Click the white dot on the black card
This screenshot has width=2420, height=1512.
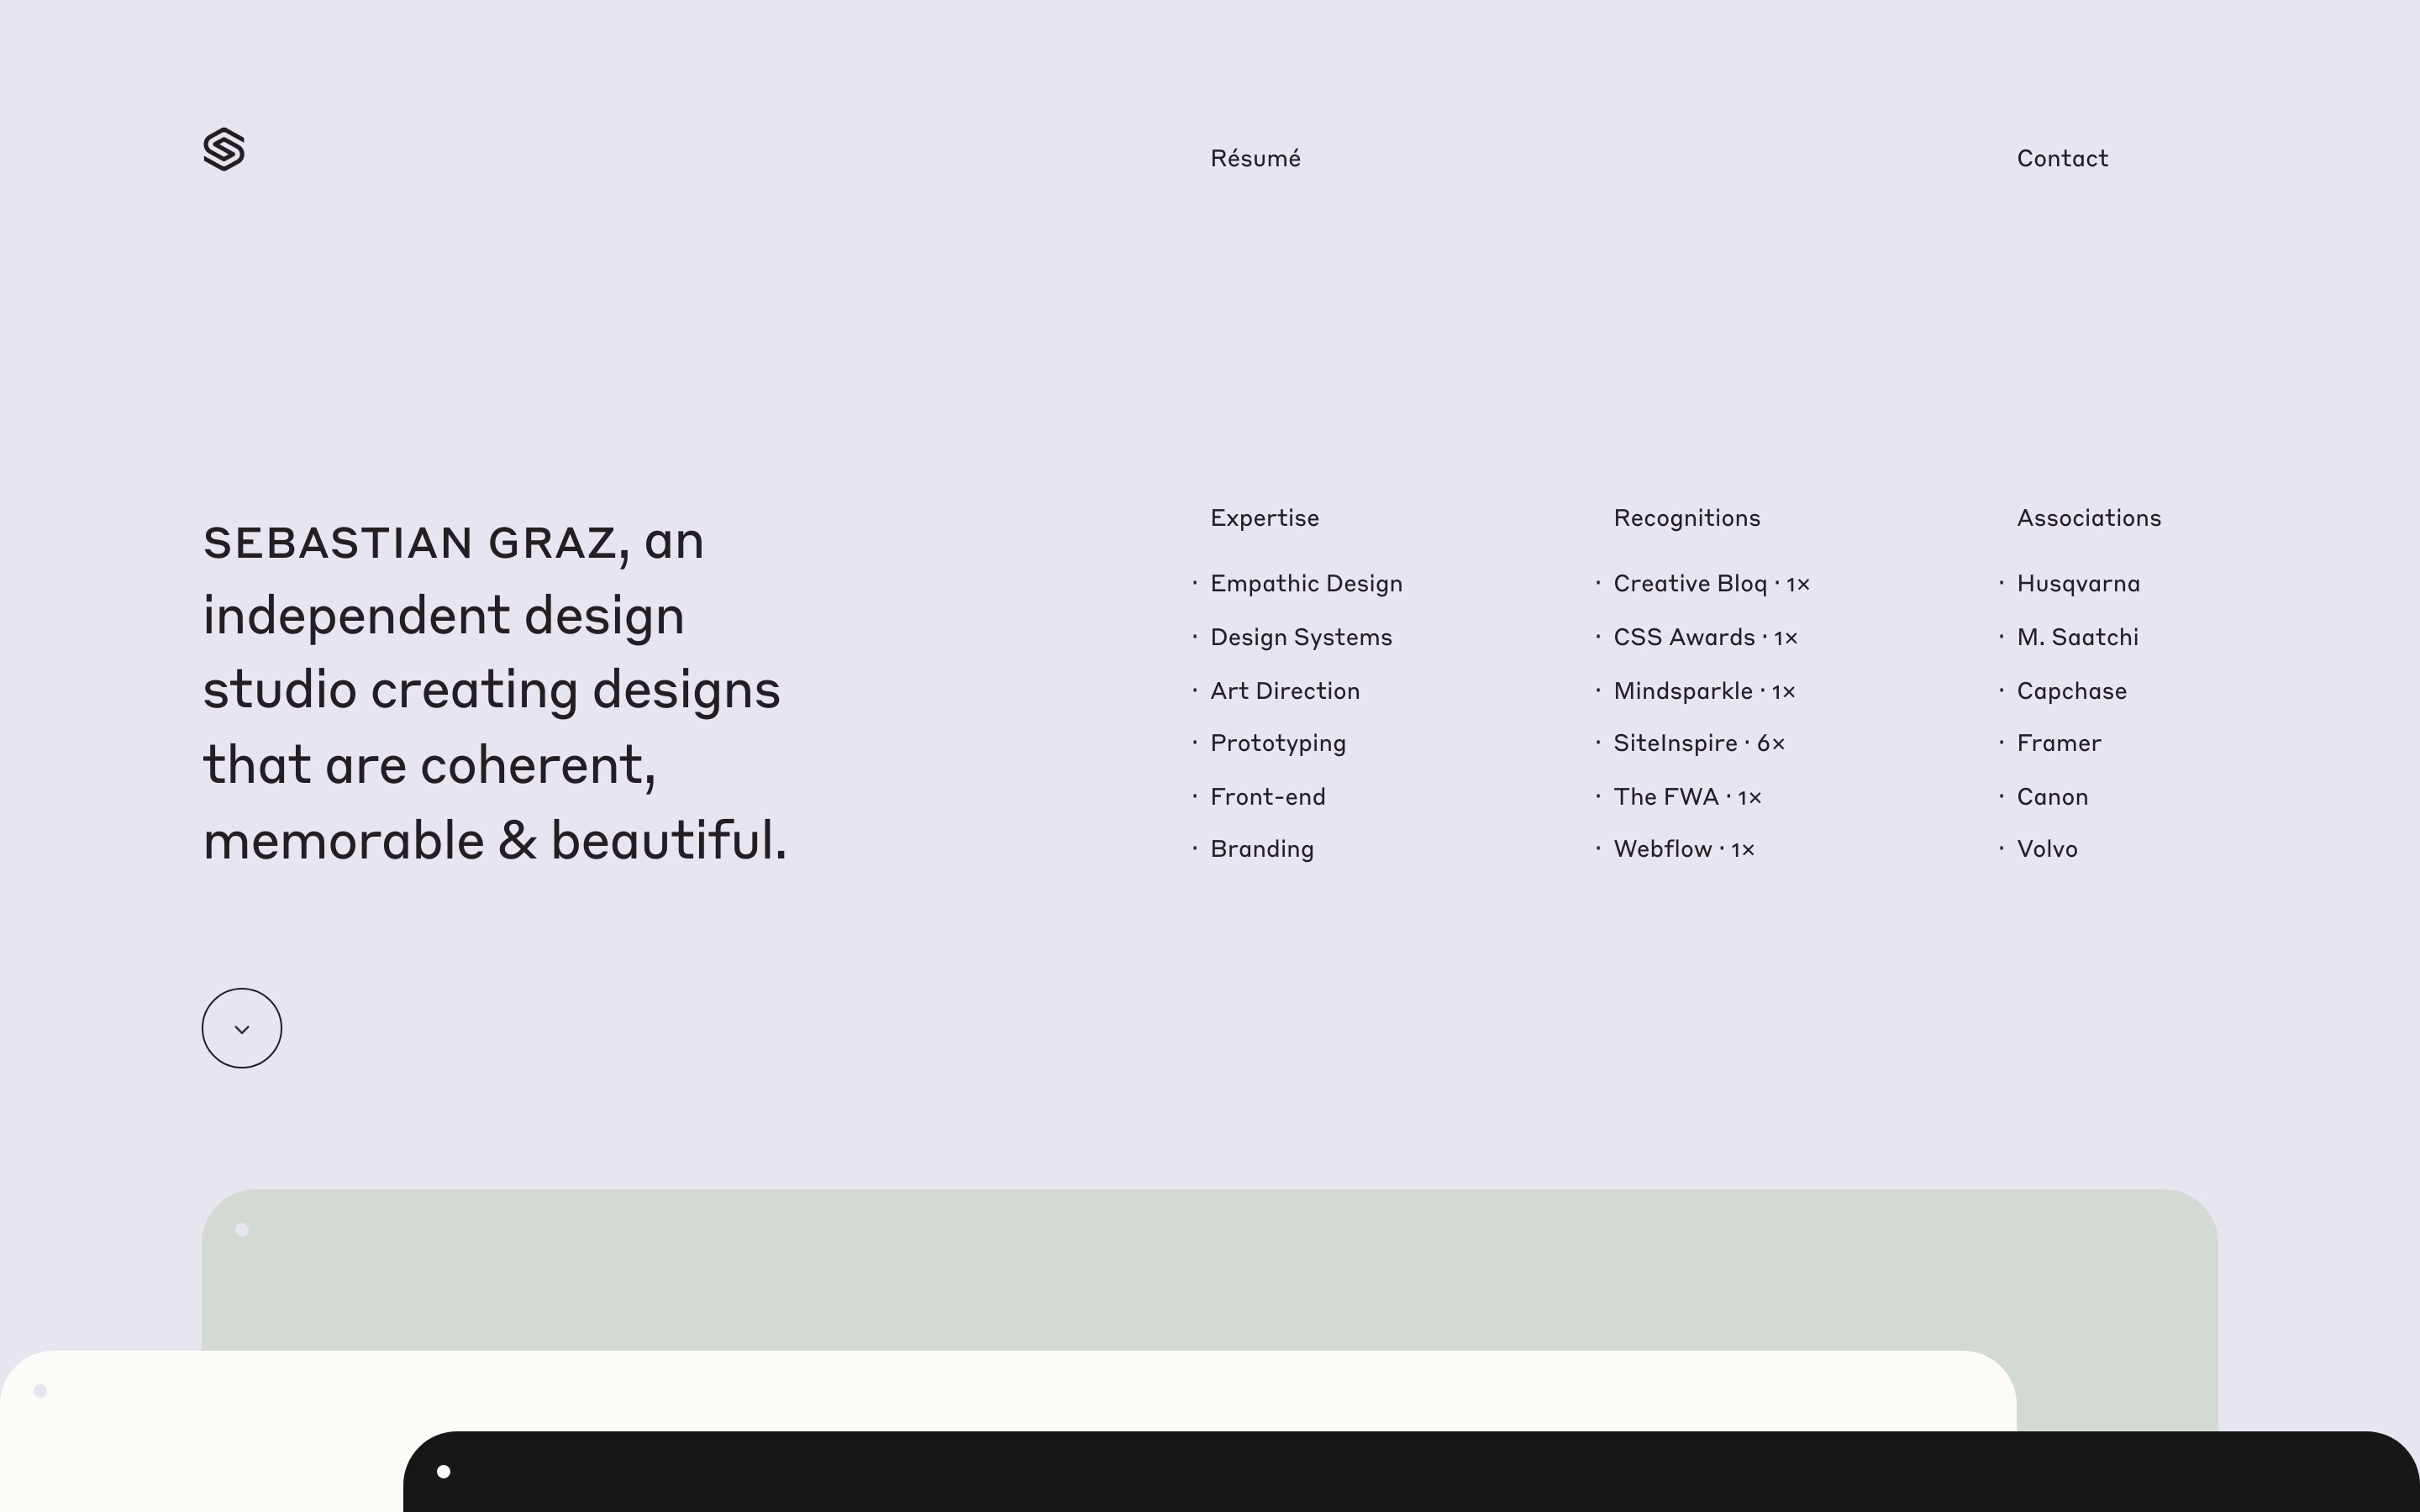click(444, 1471)
